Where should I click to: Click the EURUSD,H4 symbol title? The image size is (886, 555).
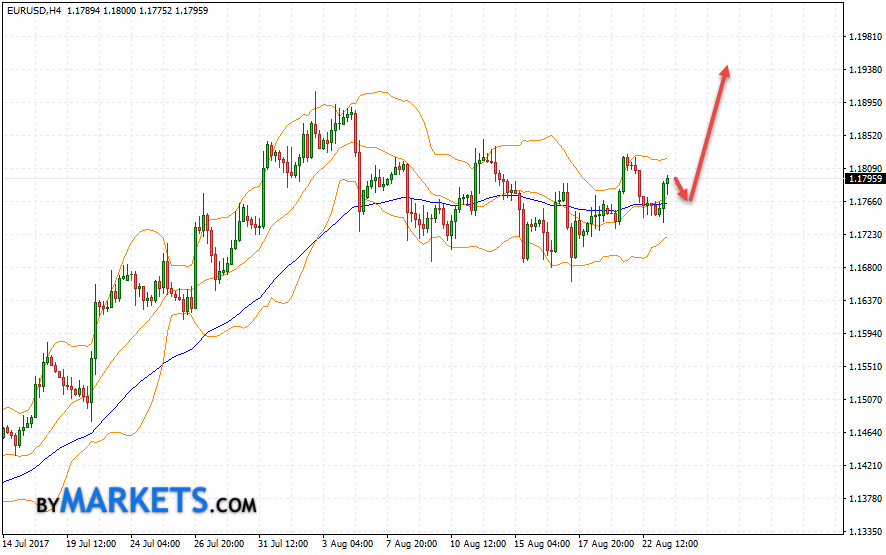click(x=33, y=10)
